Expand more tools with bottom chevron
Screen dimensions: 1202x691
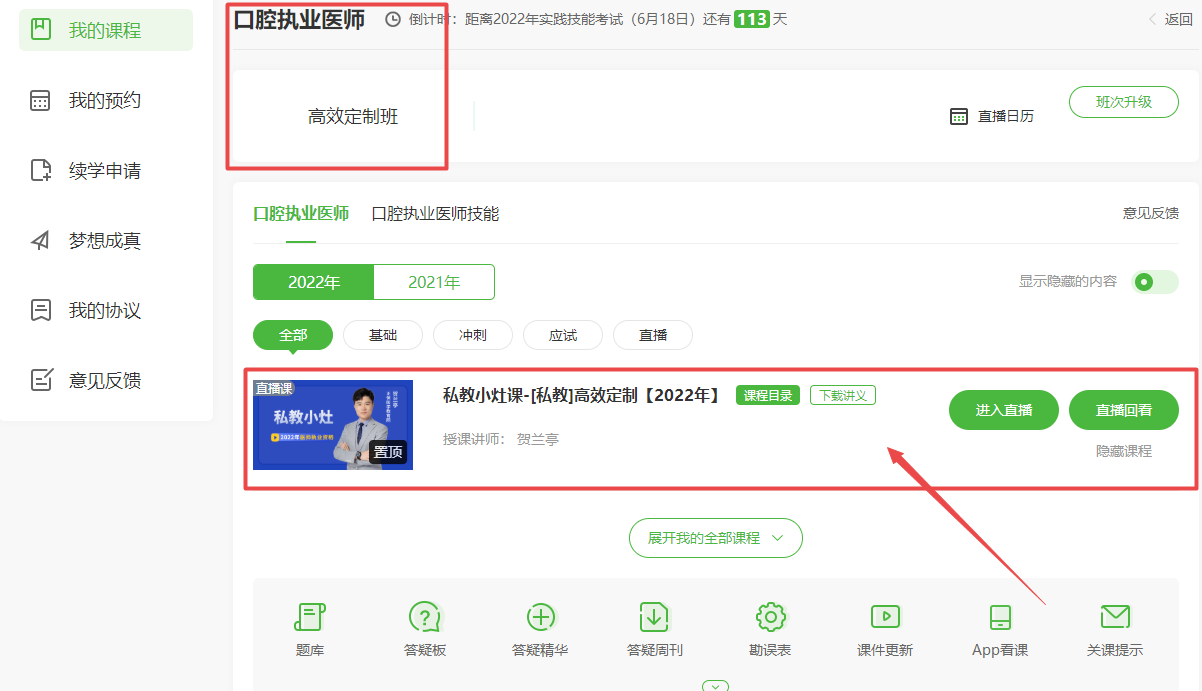click(715, 686)
